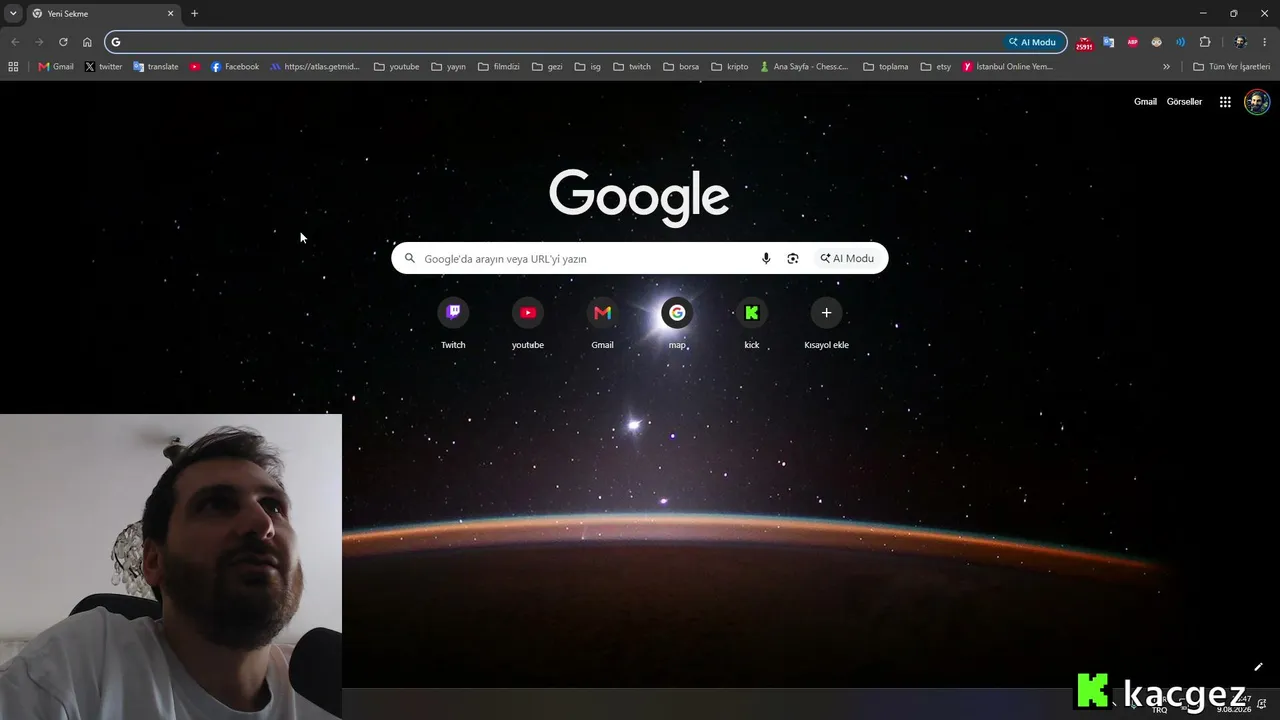
Task: Open the Facebook bookmark
Action: 235,67
